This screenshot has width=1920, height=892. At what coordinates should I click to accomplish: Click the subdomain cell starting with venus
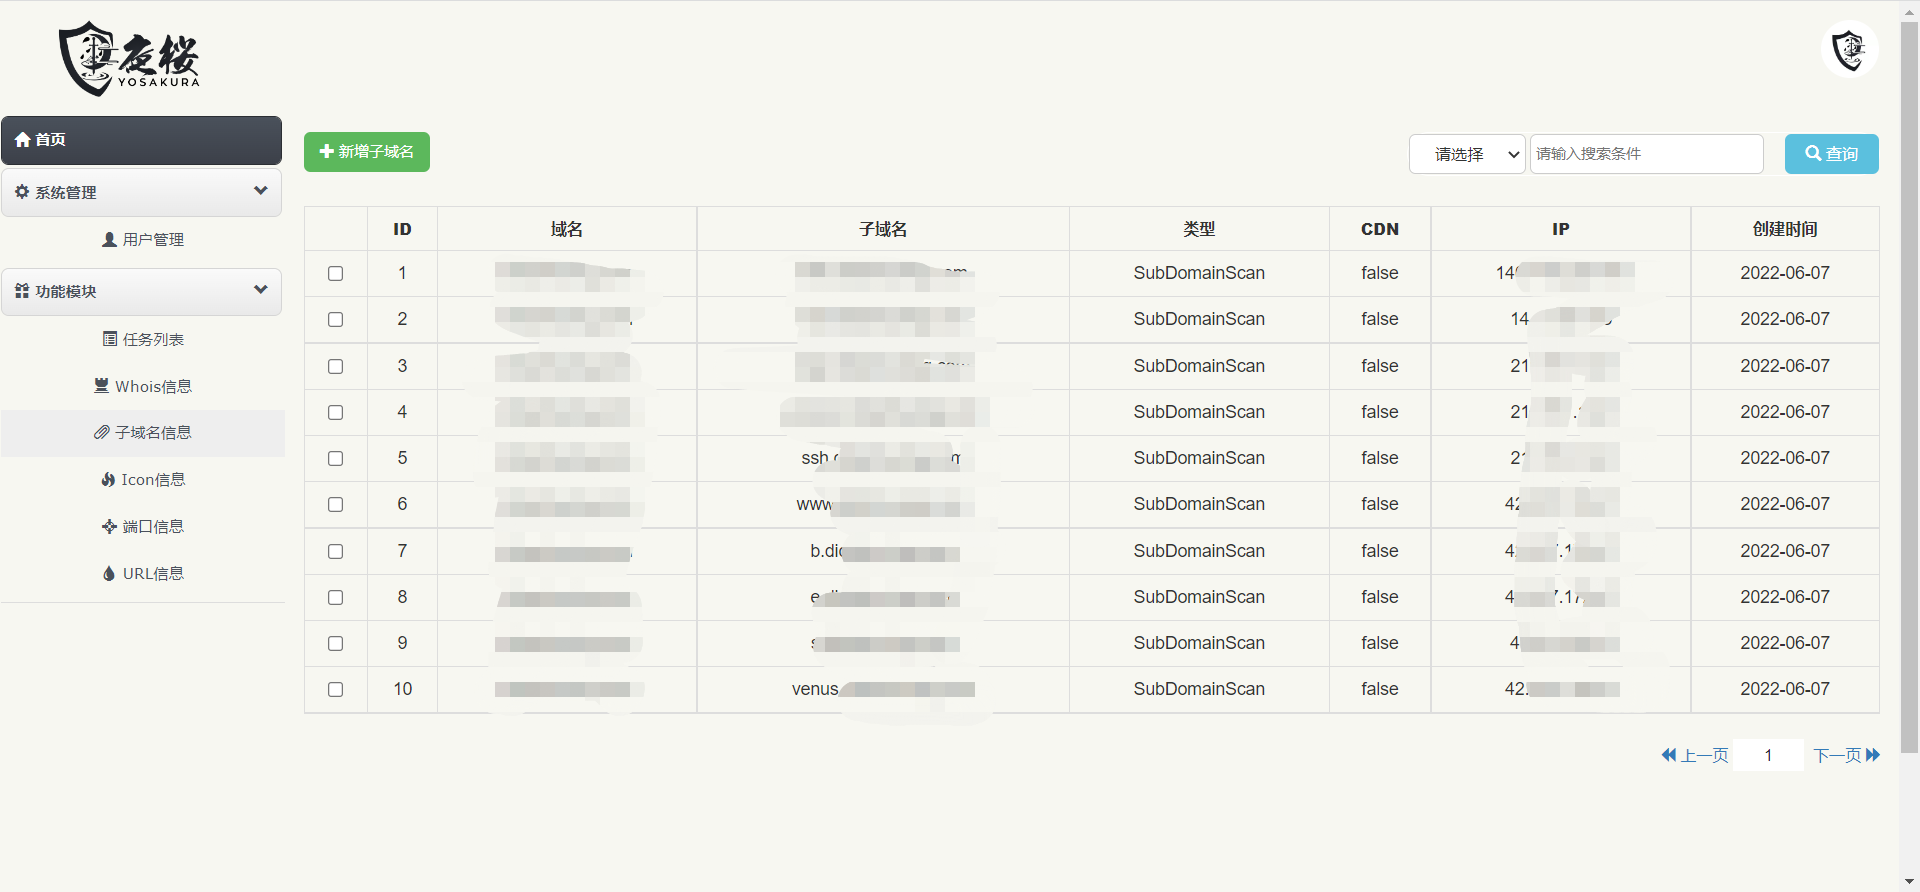coord(883,689)
